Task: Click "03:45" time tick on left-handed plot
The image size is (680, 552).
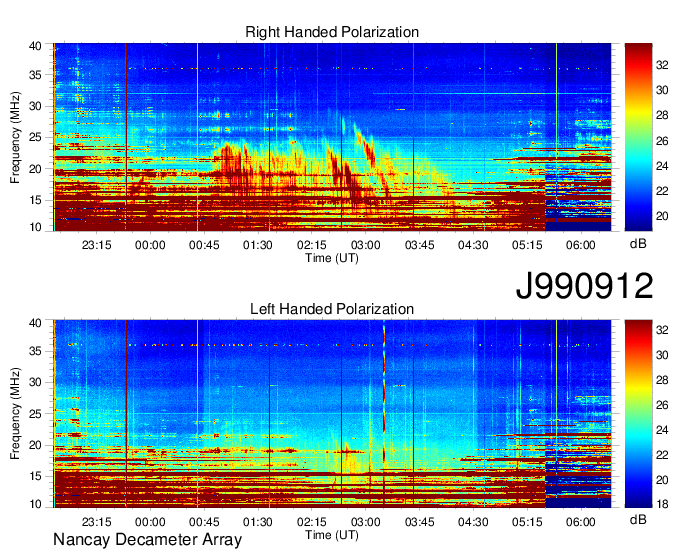Action: coord(419,522)
